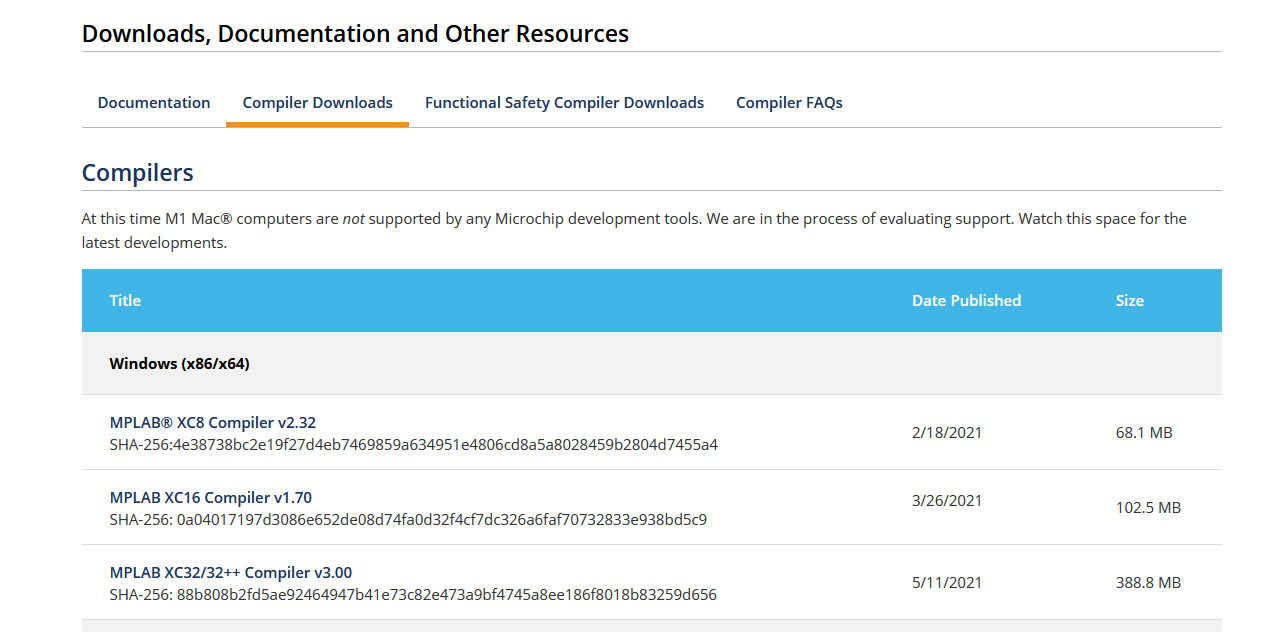The height and width of the screenshot is (632, 1263).
Task: Select the Windows (x86/x64) section row
Action: point(652,363)
